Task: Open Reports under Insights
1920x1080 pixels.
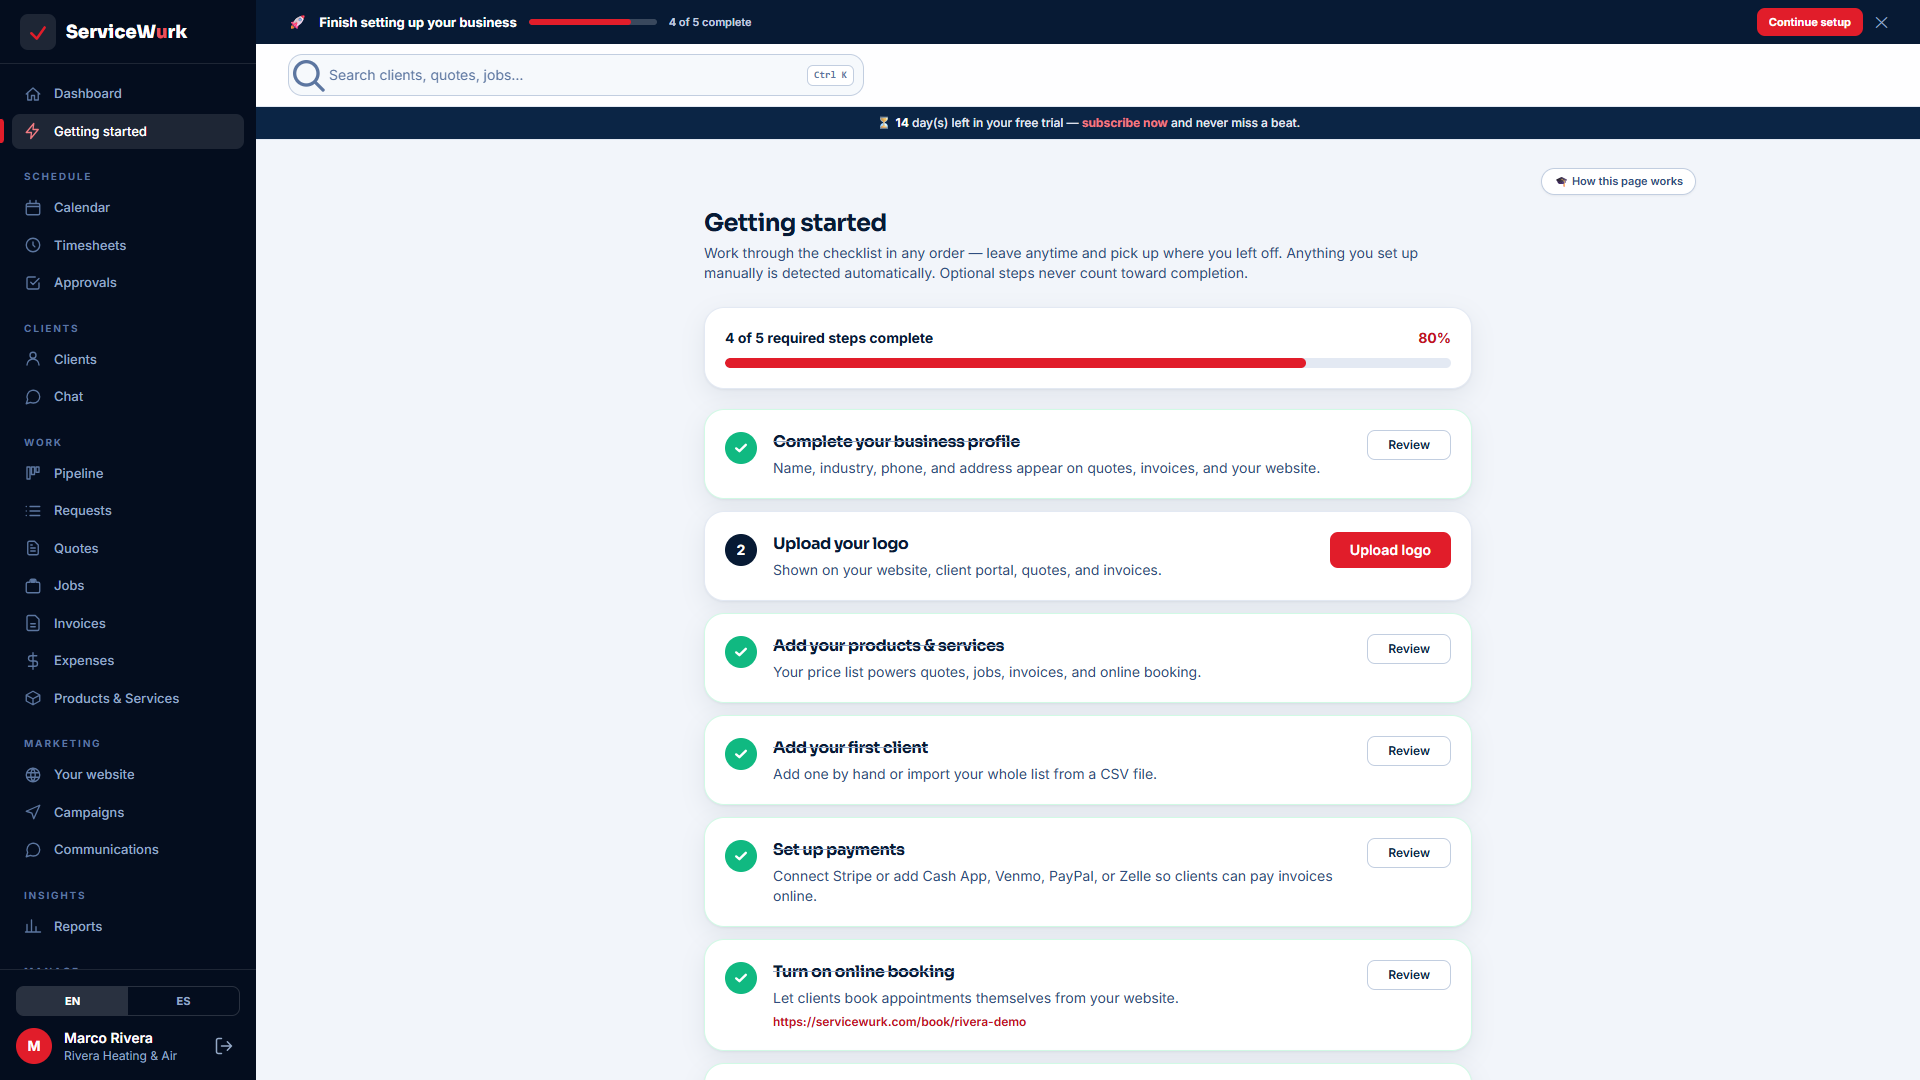Action: (x=128, y=927)
